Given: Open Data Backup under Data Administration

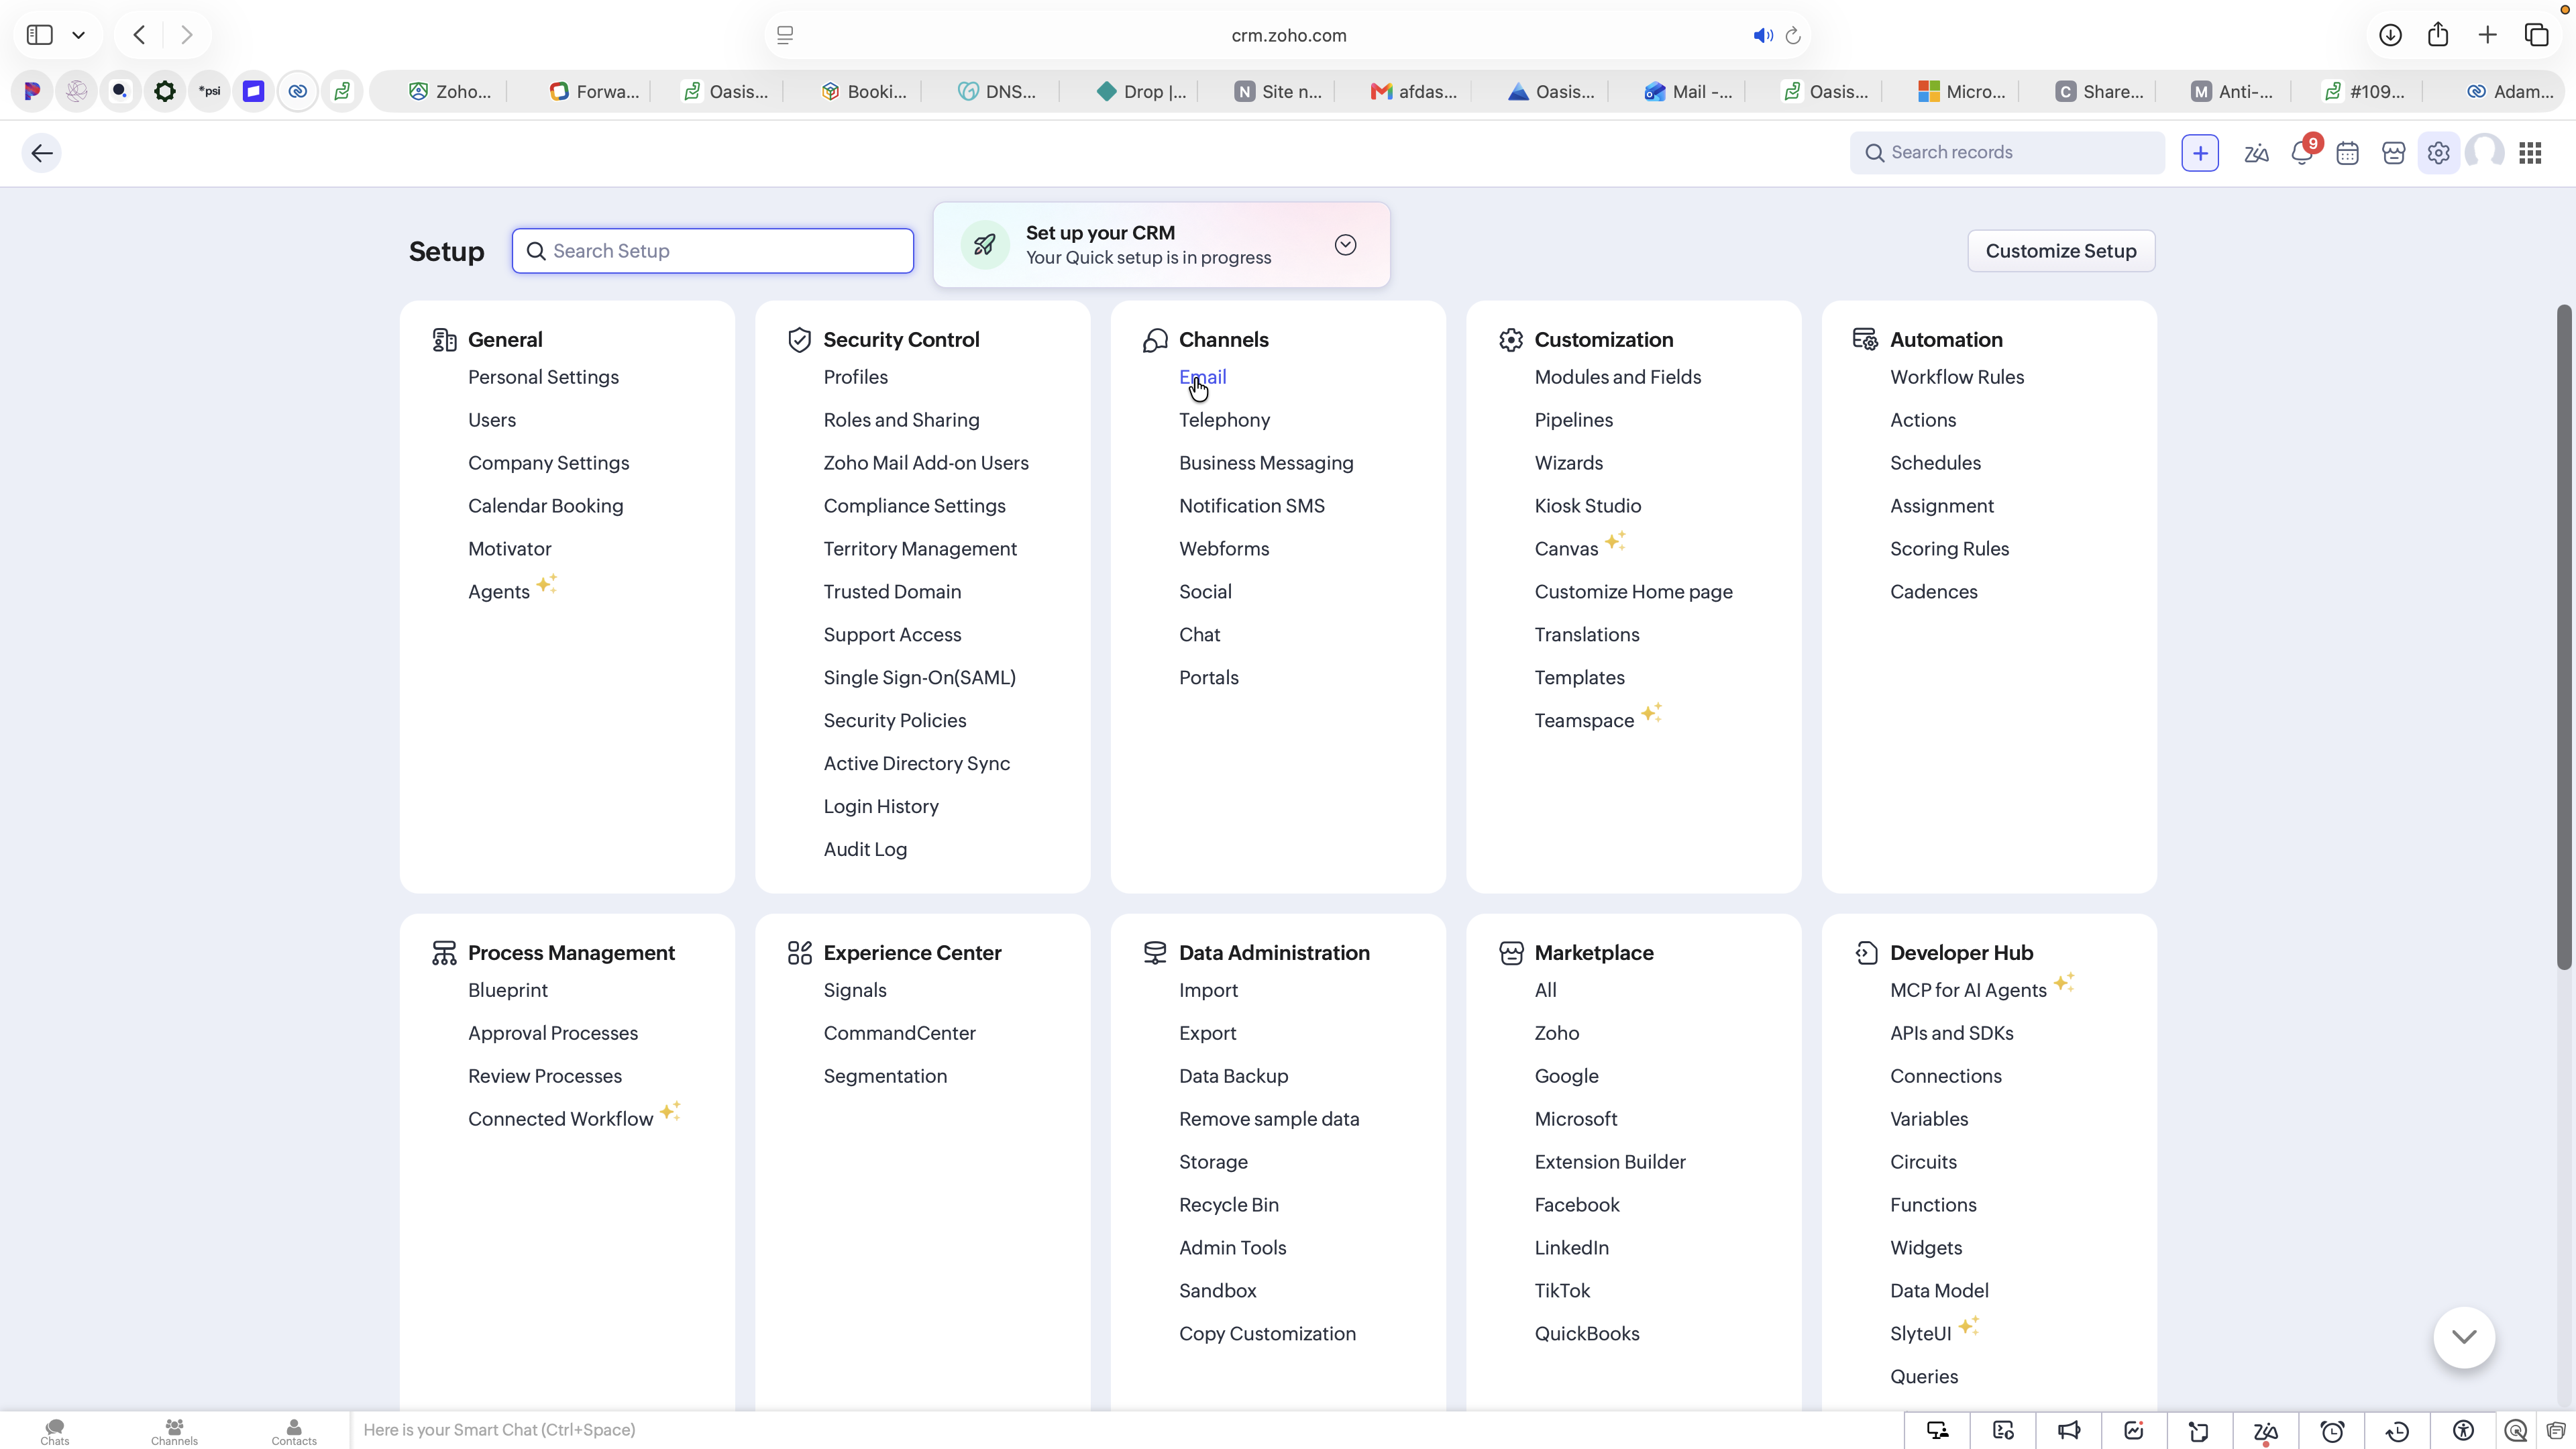Looking at the screenshot, I should 1233,1076.
